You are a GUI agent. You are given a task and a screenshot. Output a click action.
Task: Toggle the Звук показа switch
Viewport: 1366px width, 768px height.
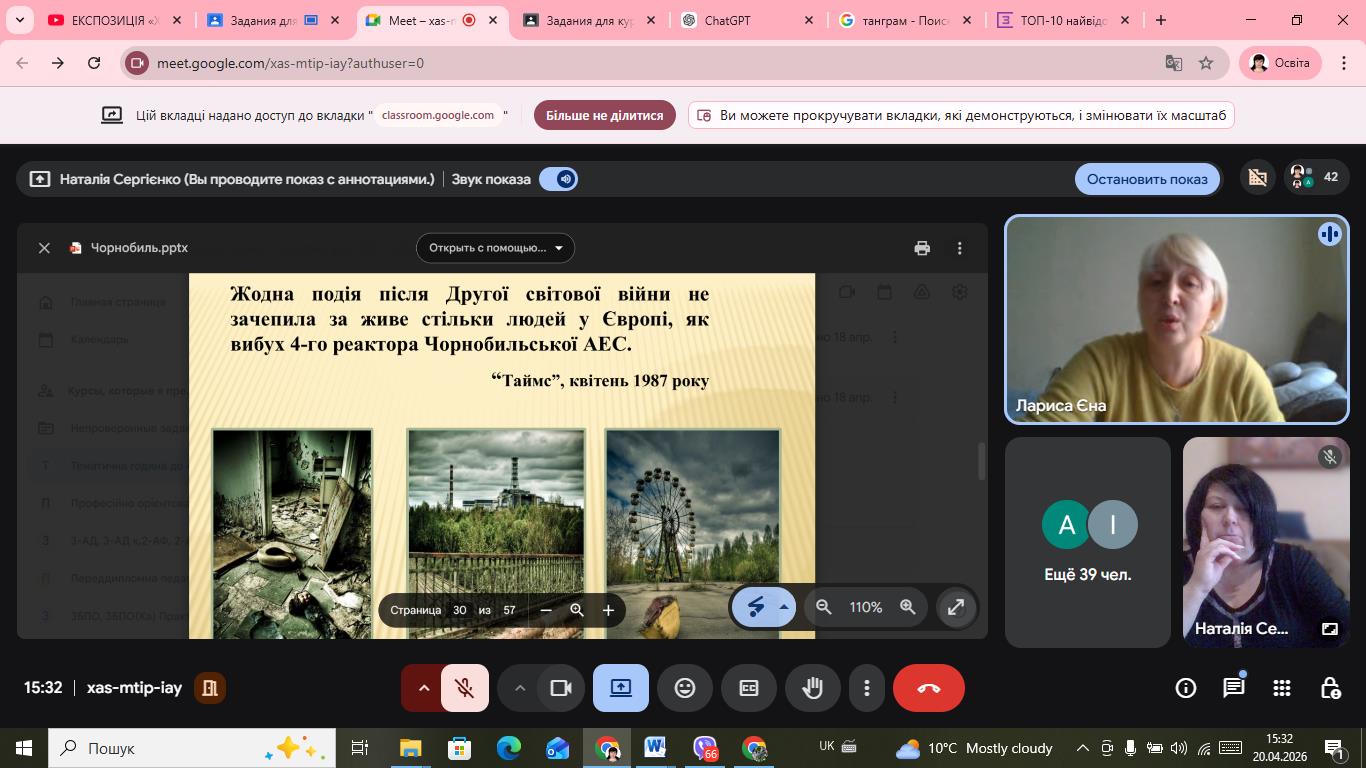point(558,179)
